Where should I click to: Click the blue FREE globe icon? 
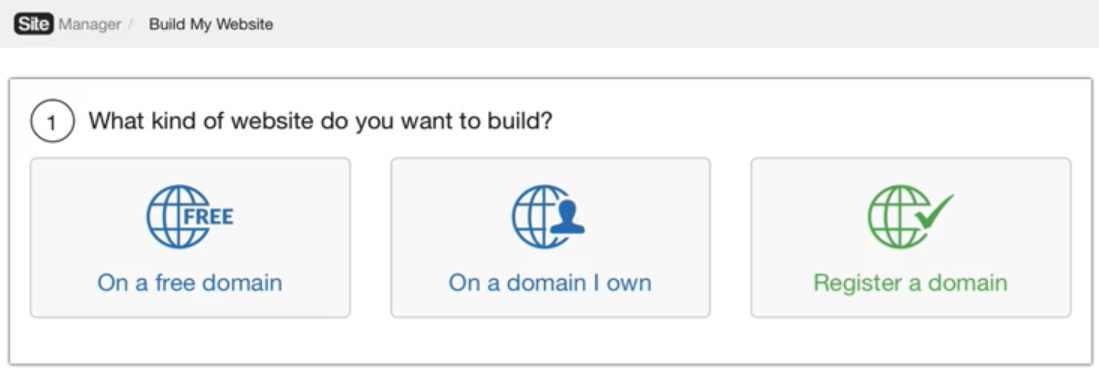pyautogui.click(x=190, y=216)
